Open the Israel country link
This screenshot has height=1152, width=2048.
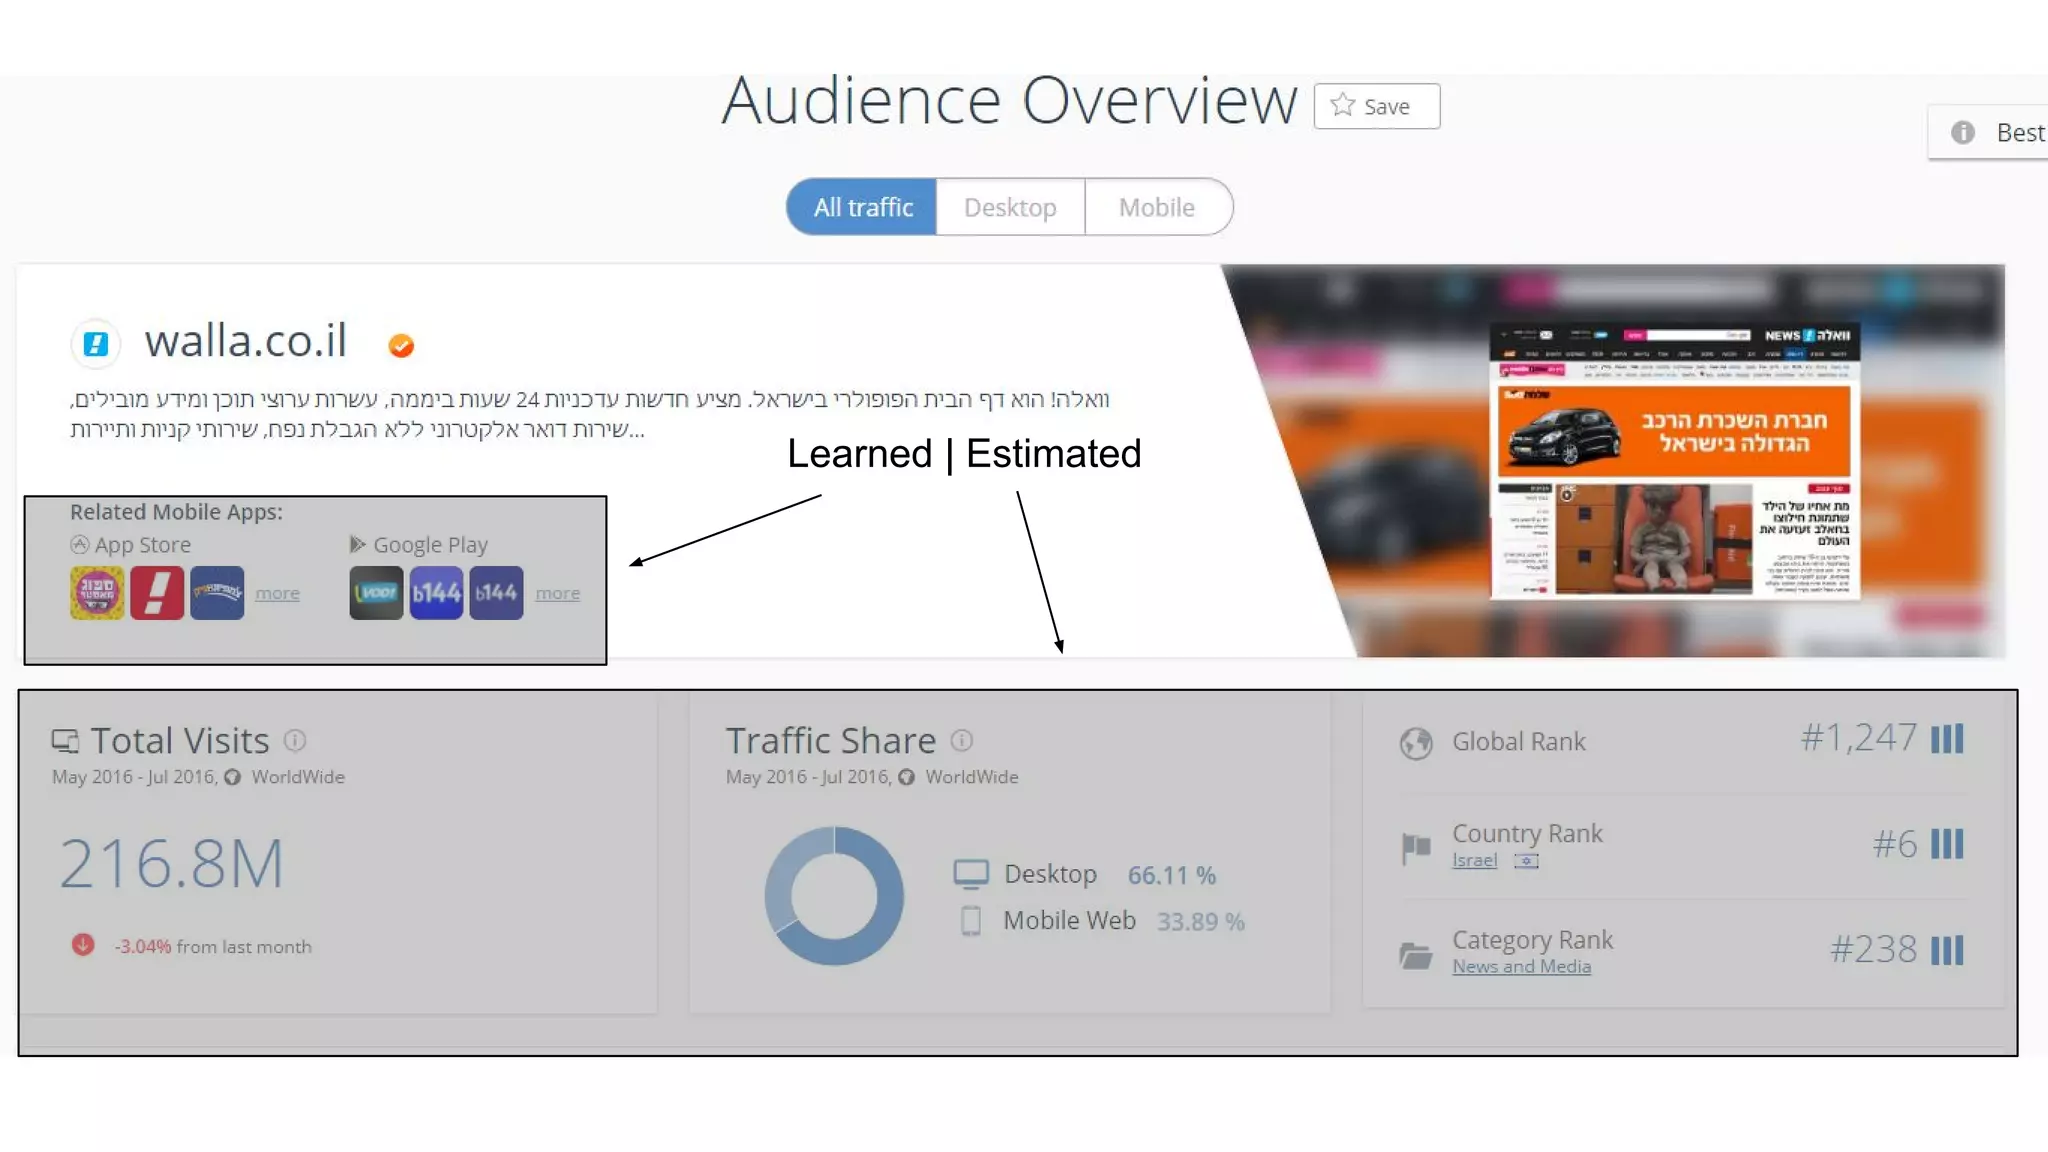(1474, 861)
